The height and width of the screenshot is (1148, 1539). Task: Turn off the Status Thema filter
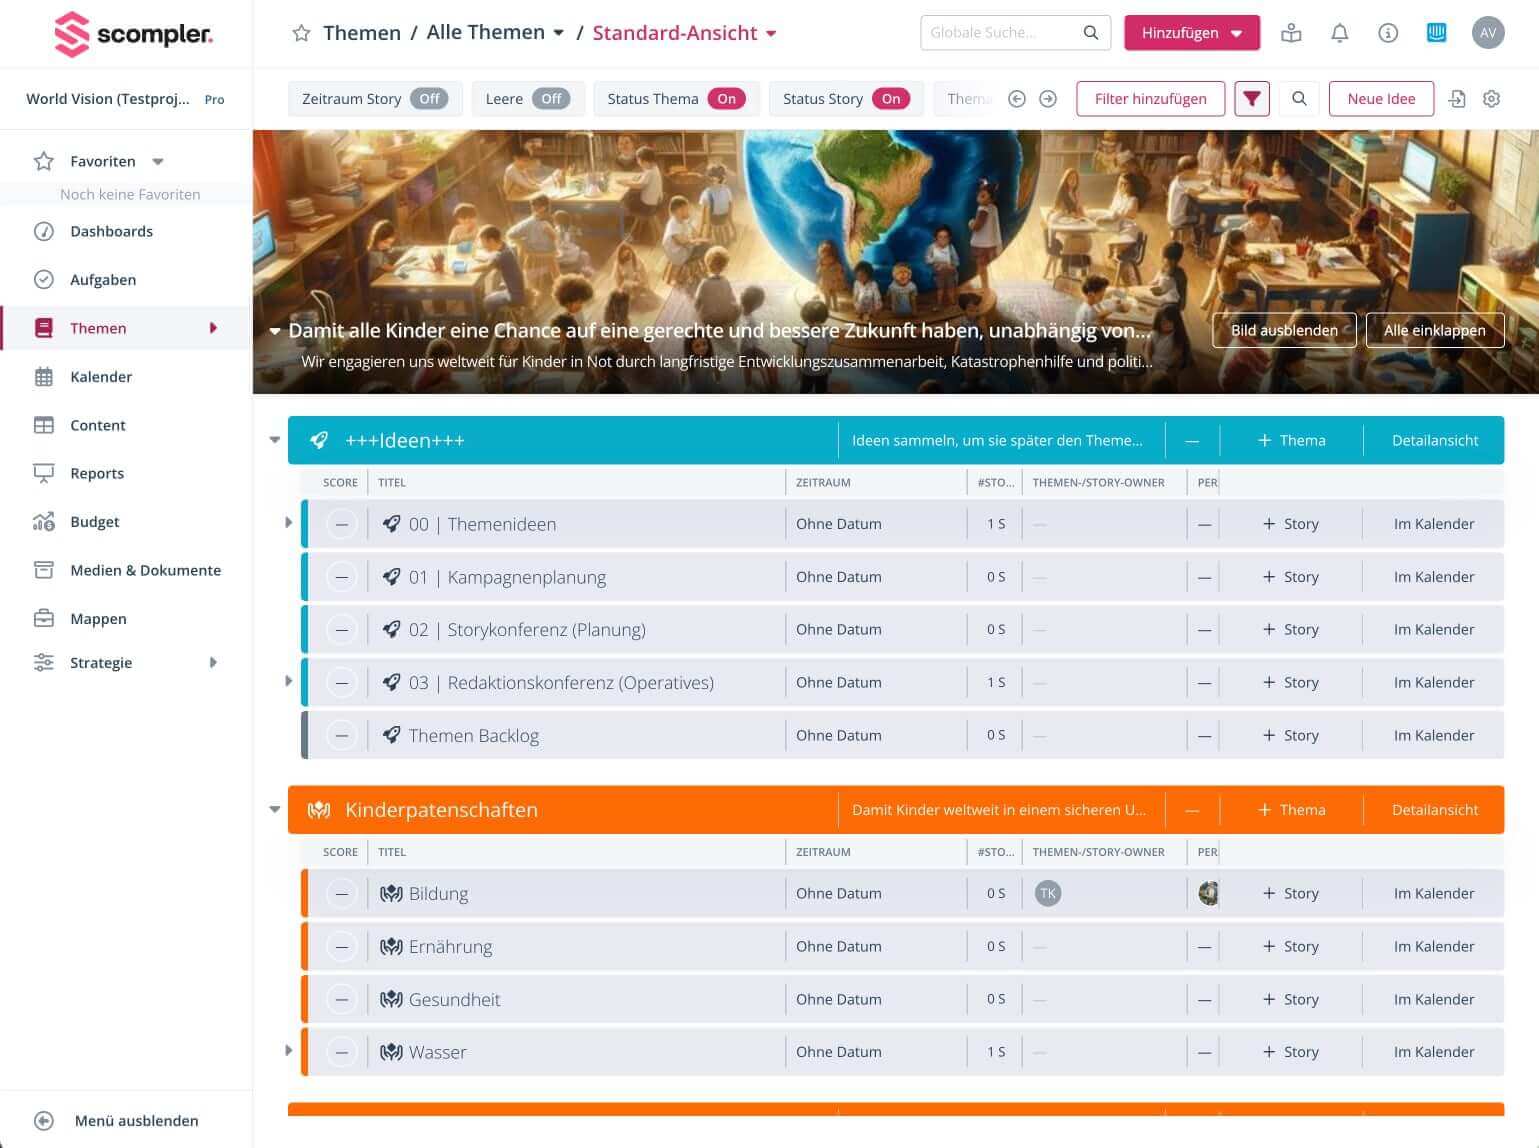point(726,99)
